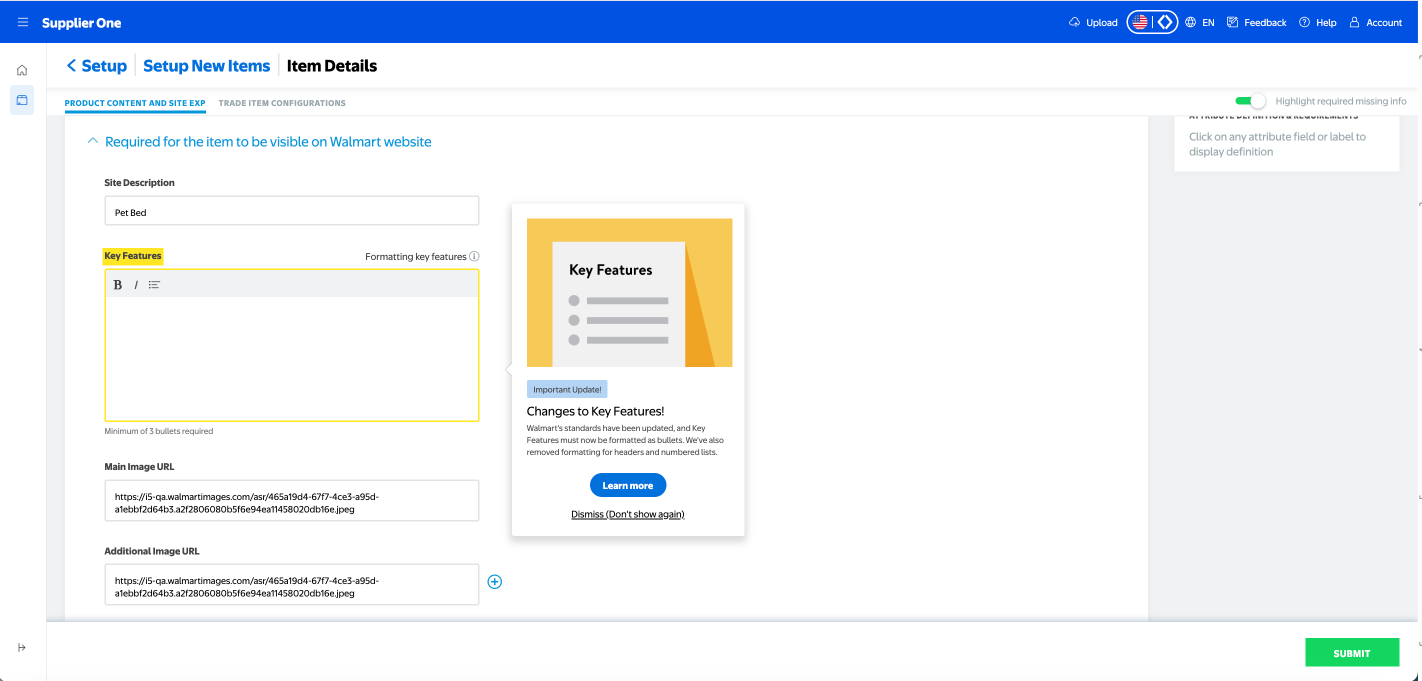1422x681 pixels.
Task: Open the globe language selector
Action: click(x=1191, y=22)
